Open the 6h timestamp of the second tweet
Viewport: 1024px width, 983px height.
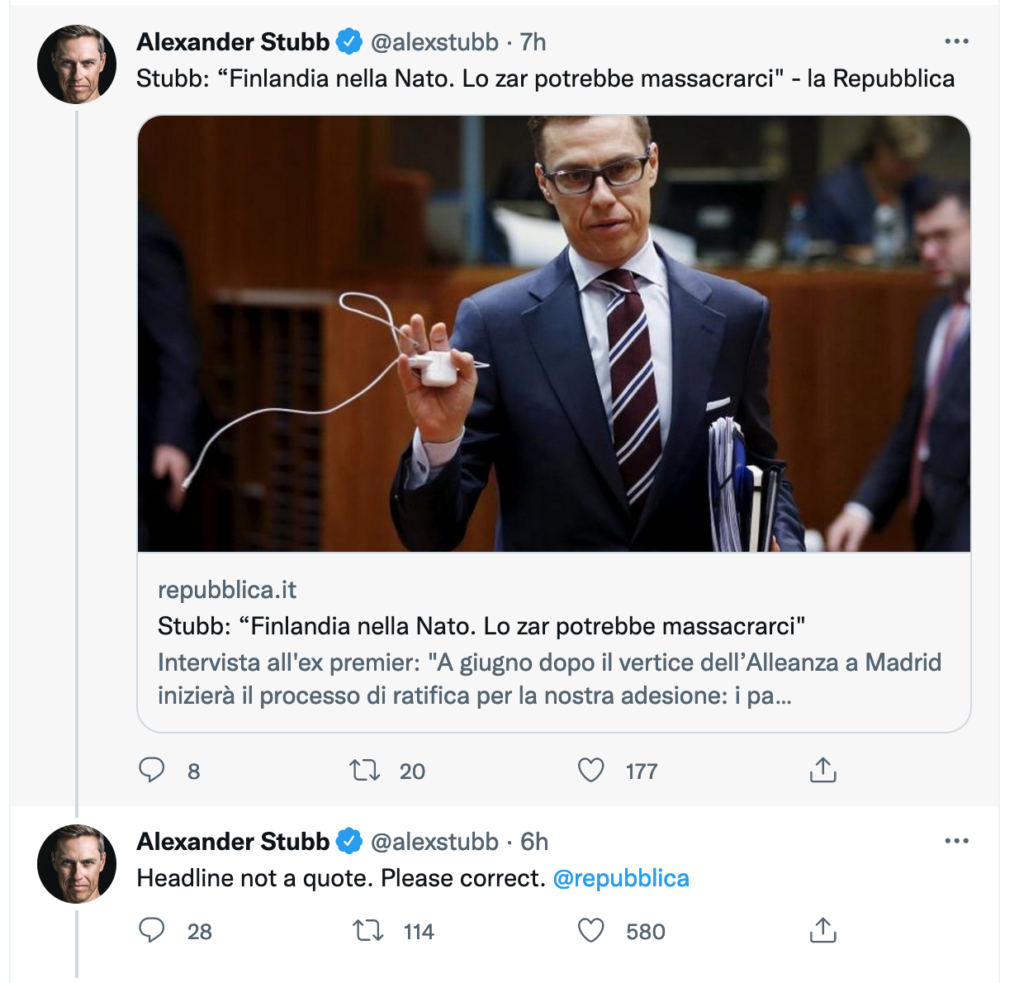pos(534,842)
